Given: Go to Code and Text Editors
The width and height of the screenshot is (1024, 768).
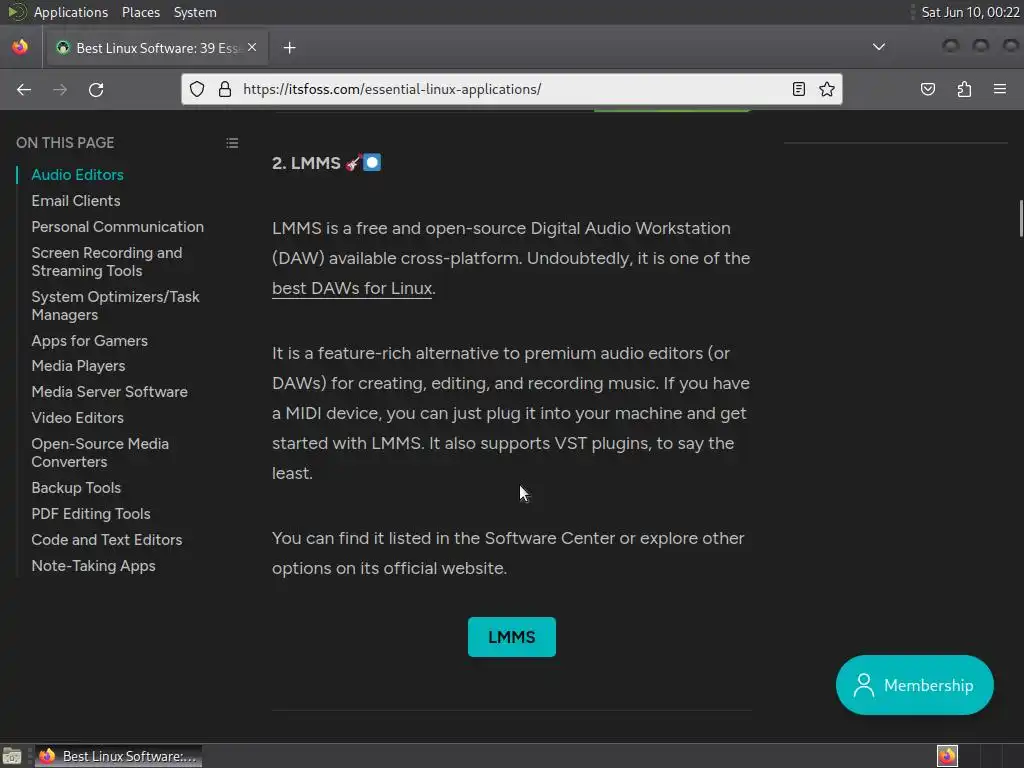Looking at the screenshot, I should [106, 540].
